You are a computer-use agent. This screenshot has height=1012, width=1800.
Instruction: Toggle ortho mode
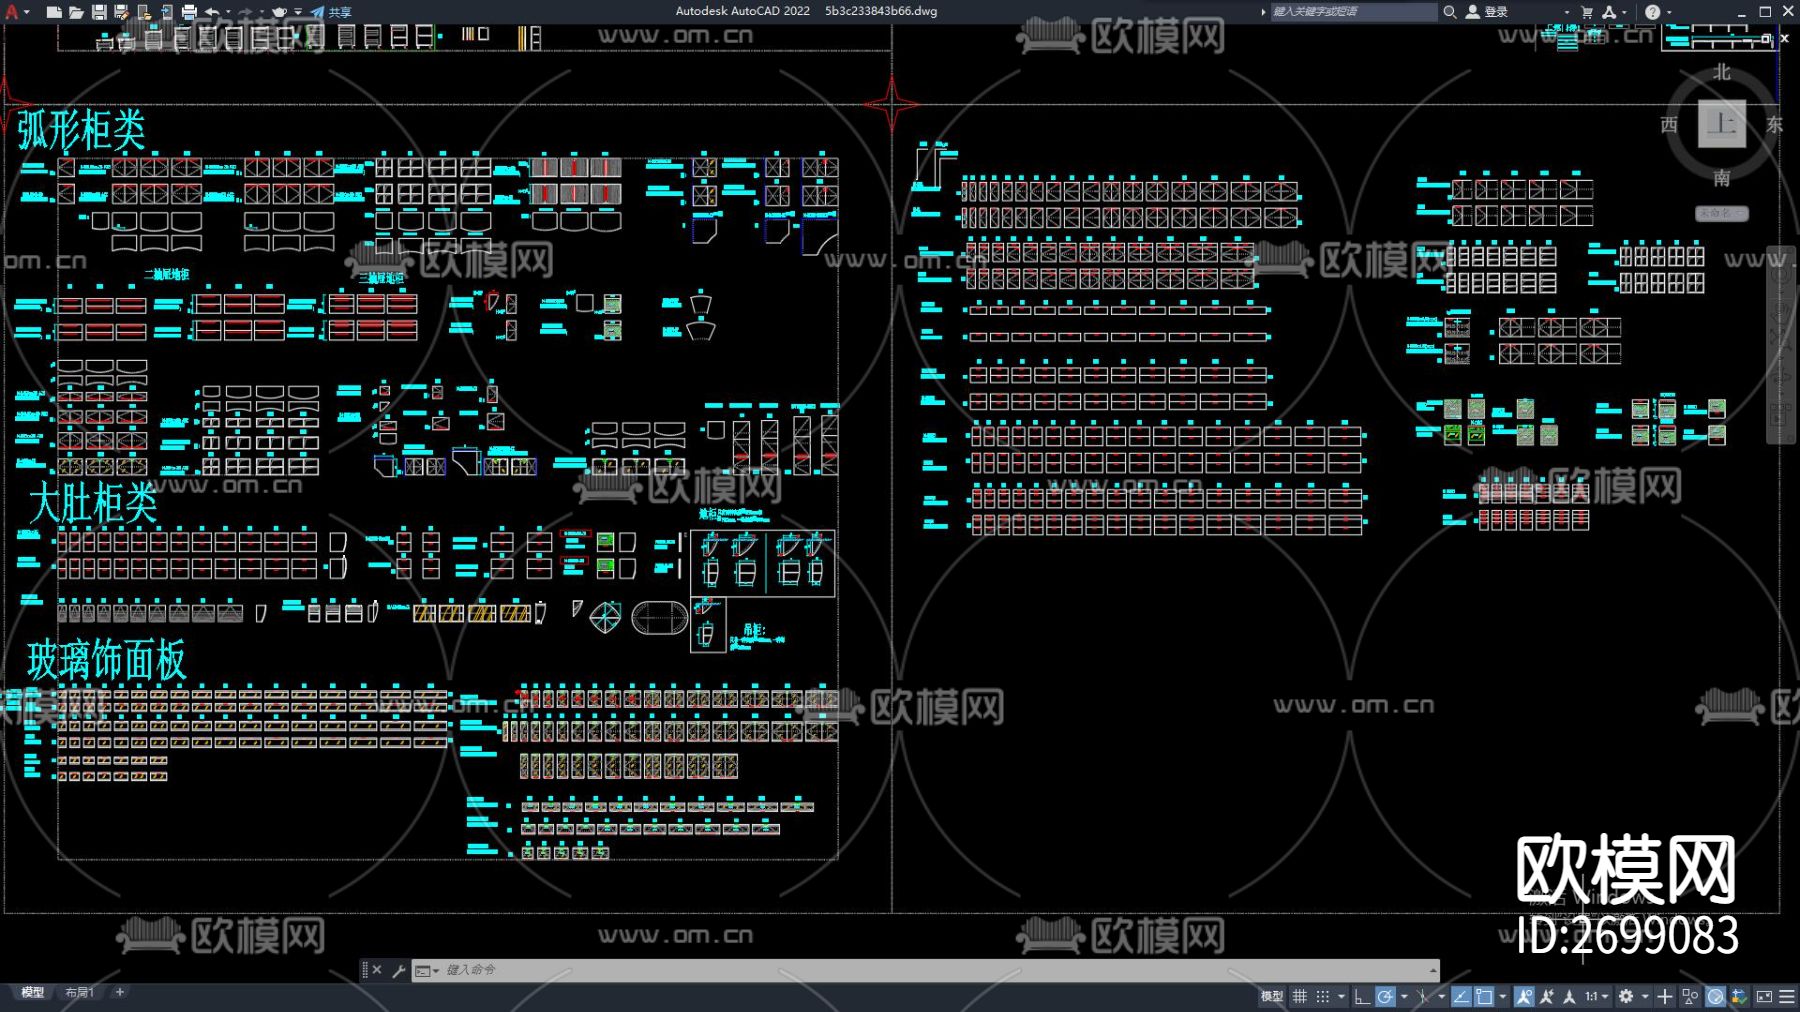[x=1362, y=996]
